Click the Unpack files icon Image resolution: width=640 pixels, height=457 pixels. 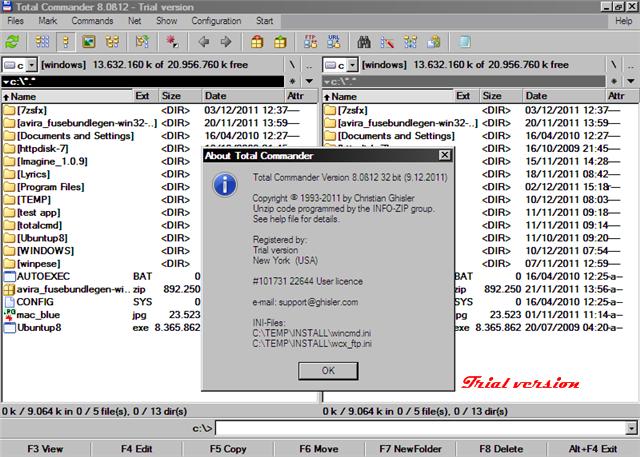[x=280, y=42]
